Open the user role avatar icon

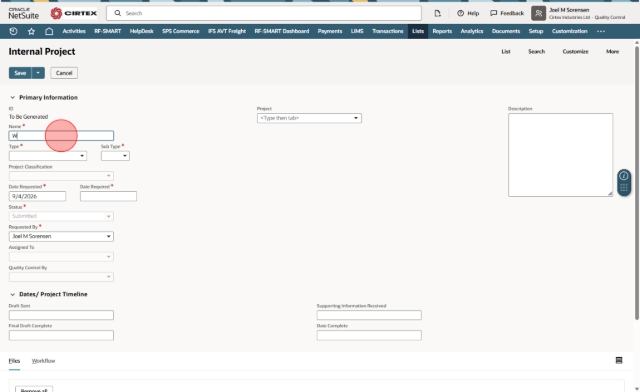click(x=538, y=13)
